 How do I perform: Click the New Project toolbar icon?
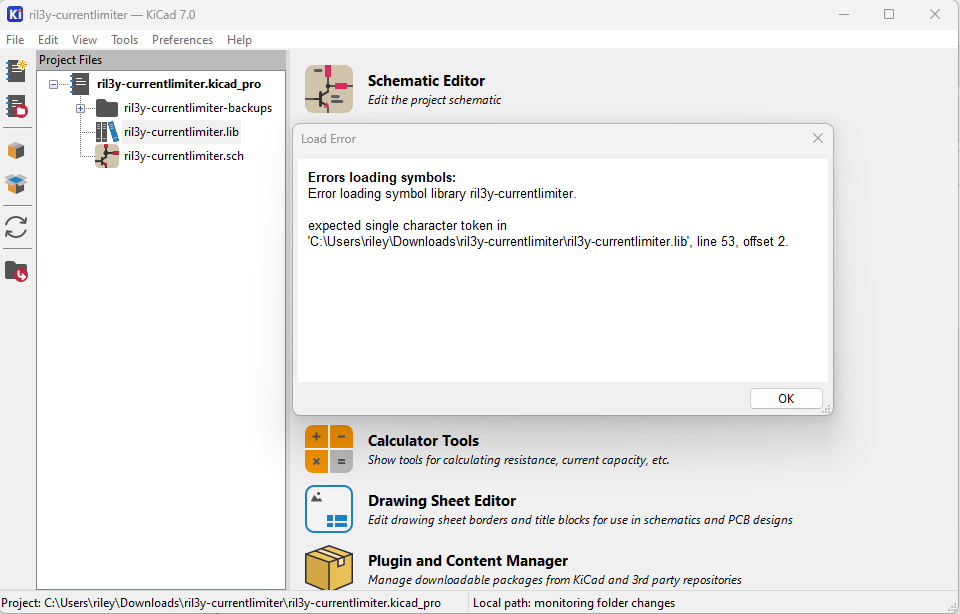click(17, 70)
